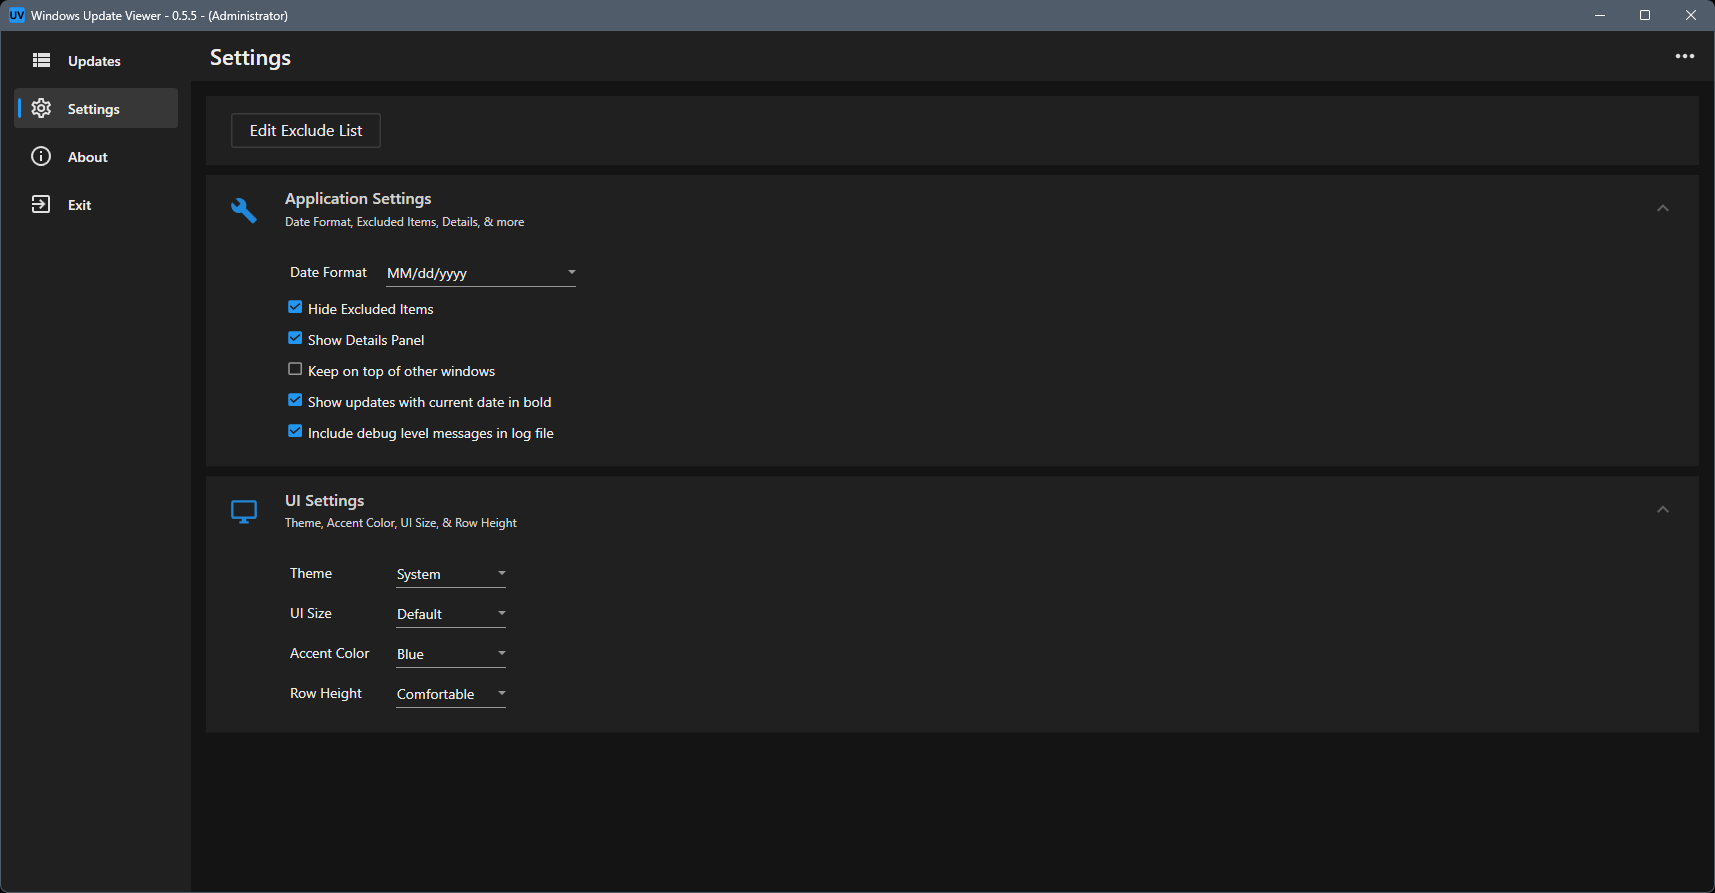Image resolution: width=1715 pixels, height=893 pixels.
Task: Click the About info circle icon
Action: (41, 156)
